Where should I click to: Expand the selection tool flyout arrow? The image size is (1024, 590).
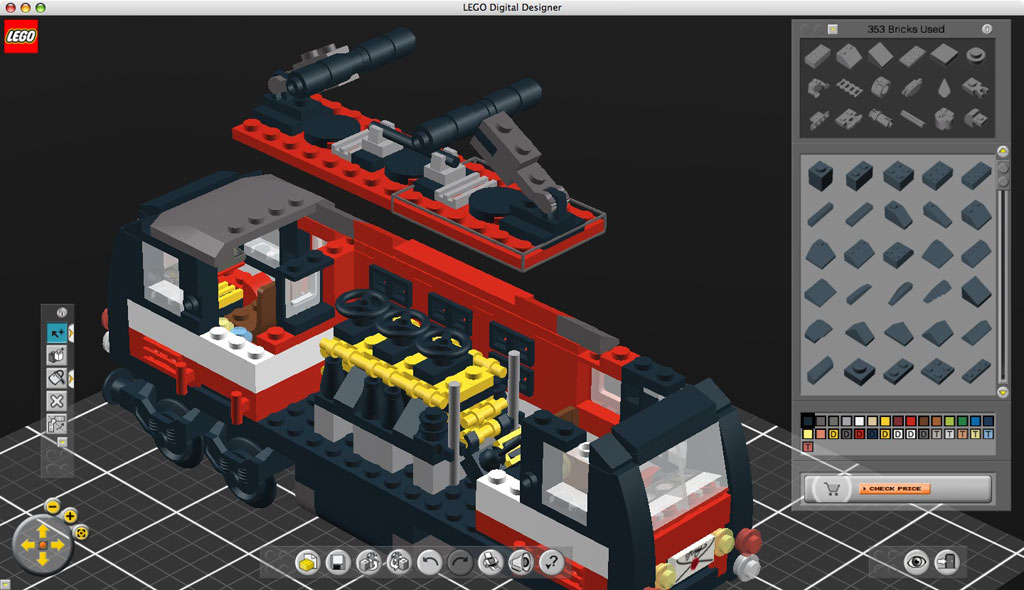tap(72, 330)
